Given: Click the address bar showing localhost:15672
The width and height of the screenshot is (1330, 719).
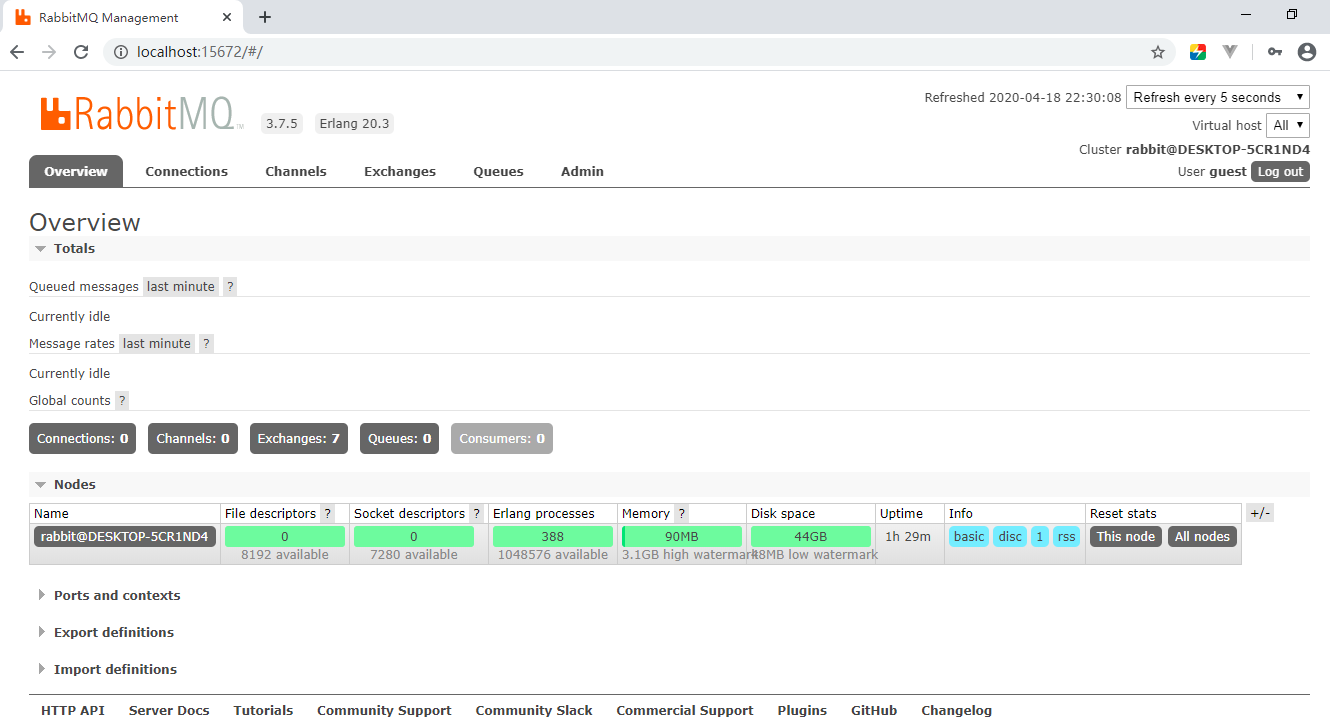Looking at the screenshot, I should point(640,52).
